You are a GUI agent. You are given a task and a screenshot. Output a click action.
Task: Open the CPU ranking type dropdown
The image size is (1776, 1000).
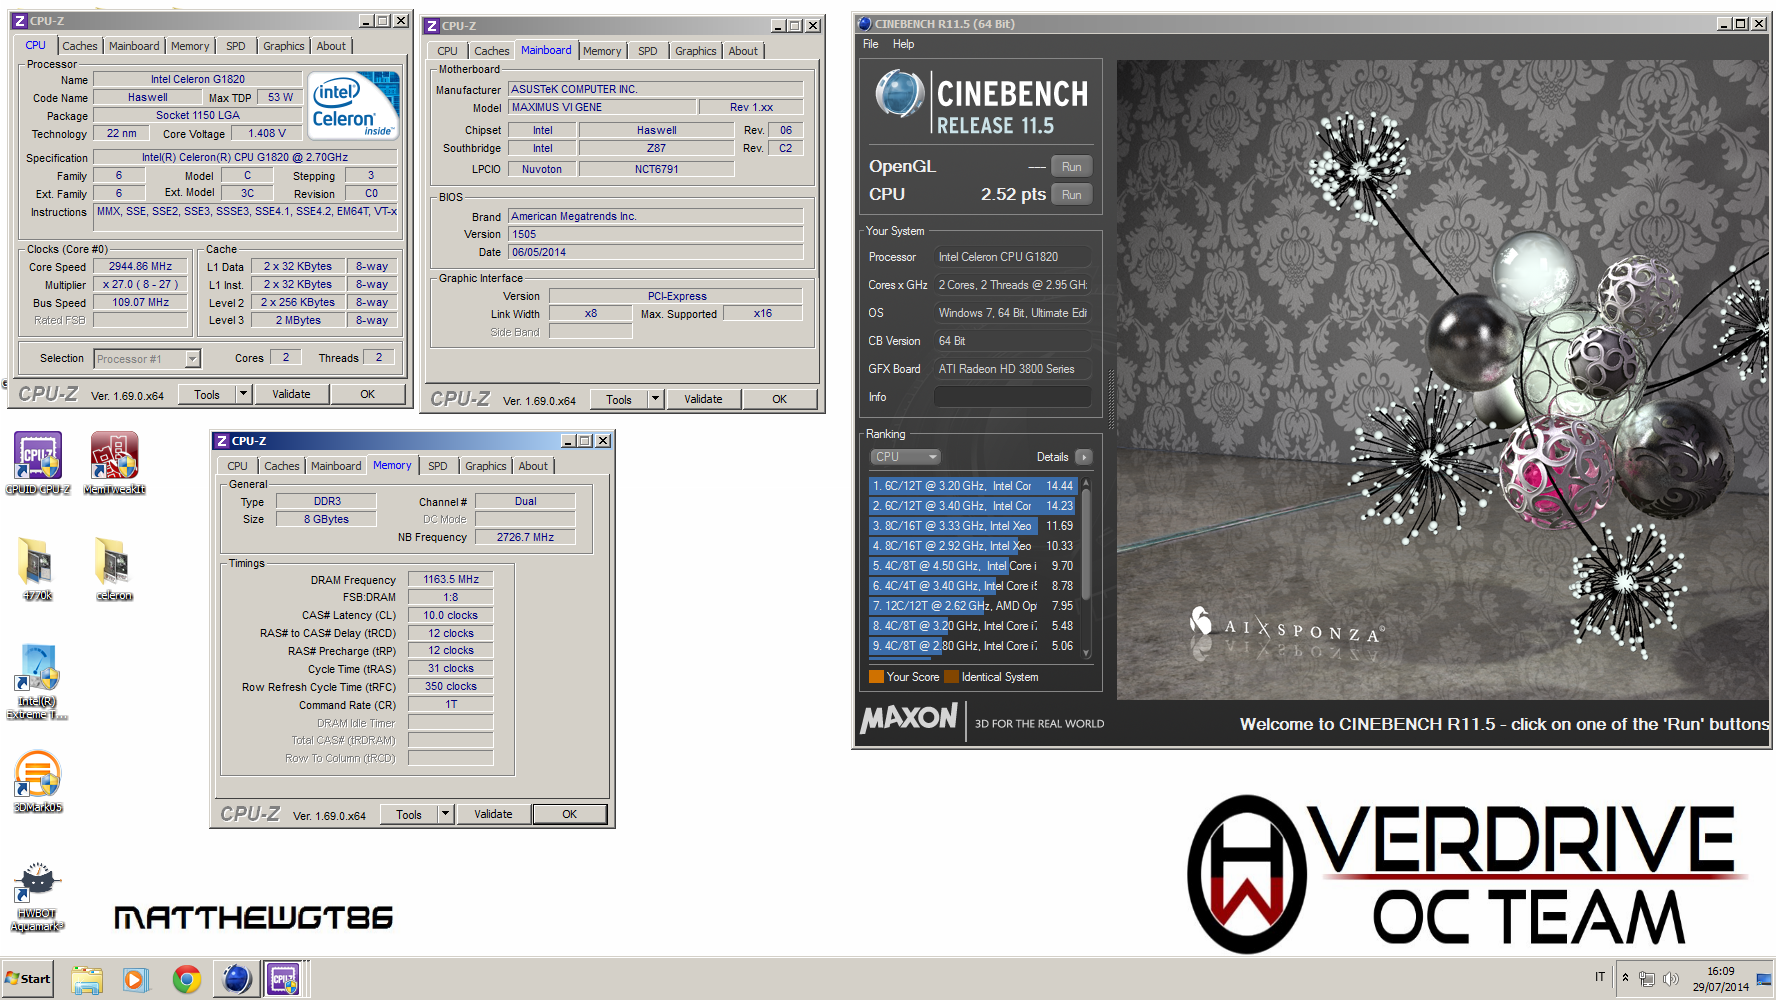point(906,457)
